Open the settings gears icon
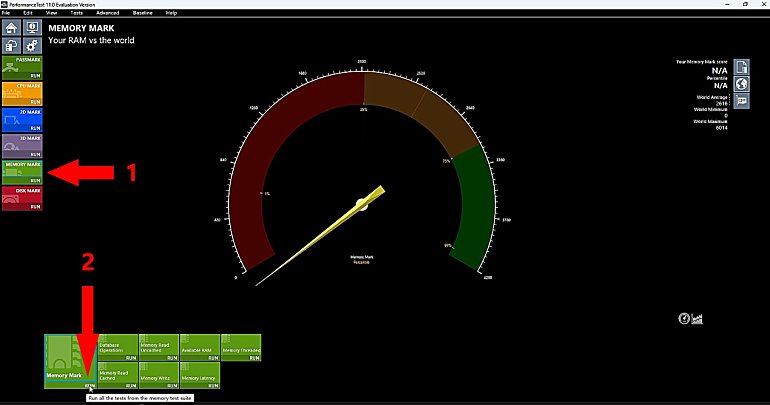The image size is (770, 405). point(32,46)
